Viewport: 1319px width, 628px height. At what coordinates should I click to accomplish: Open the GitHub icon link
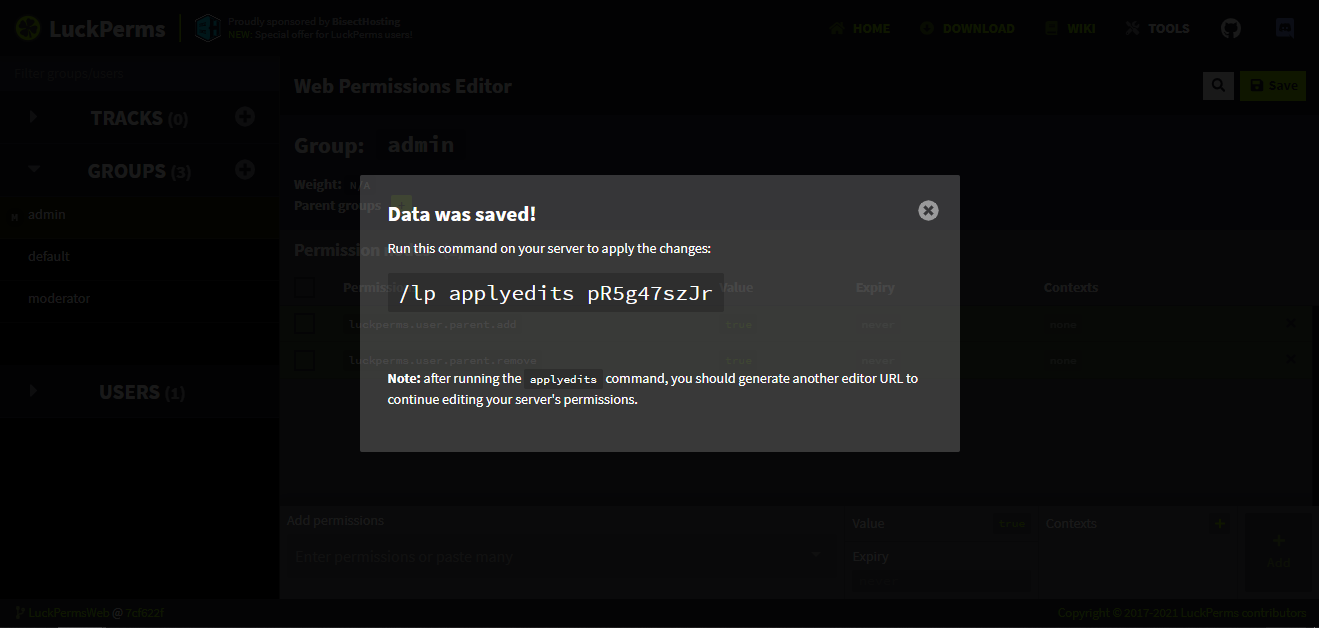pos(1231,28)
